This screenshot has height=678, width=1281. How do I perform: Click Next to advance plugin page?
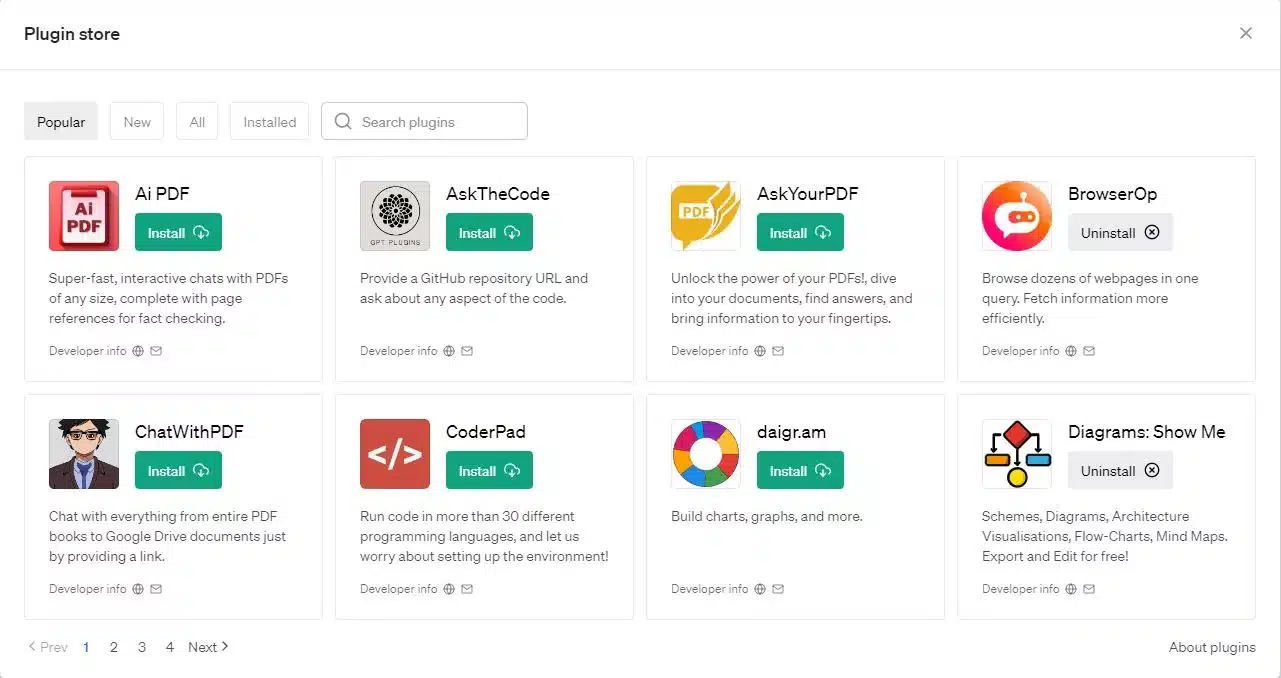tap(208, 647)
